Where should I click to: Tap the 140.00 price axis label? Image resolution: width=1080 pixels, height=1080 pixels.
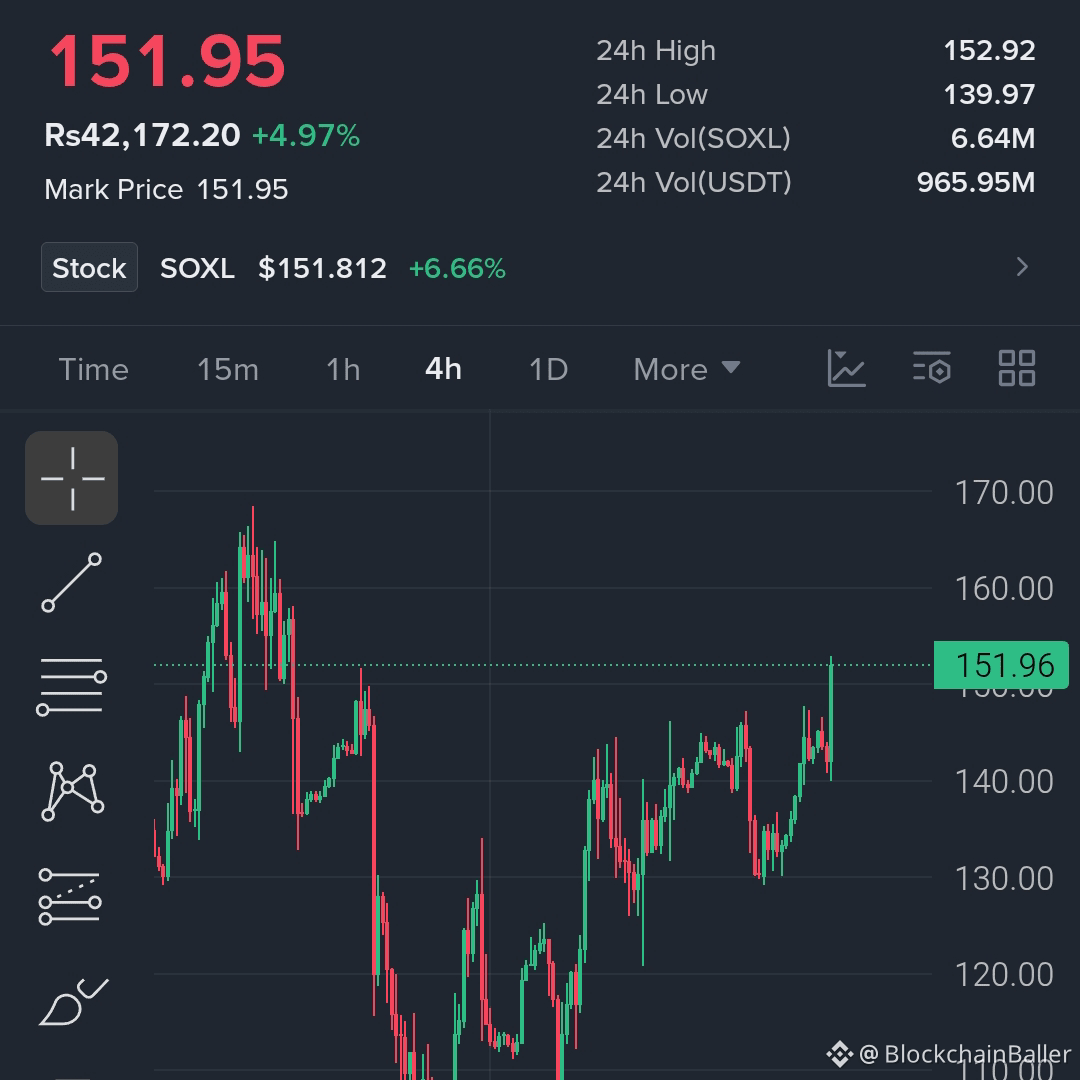(x=1004, y=782)
